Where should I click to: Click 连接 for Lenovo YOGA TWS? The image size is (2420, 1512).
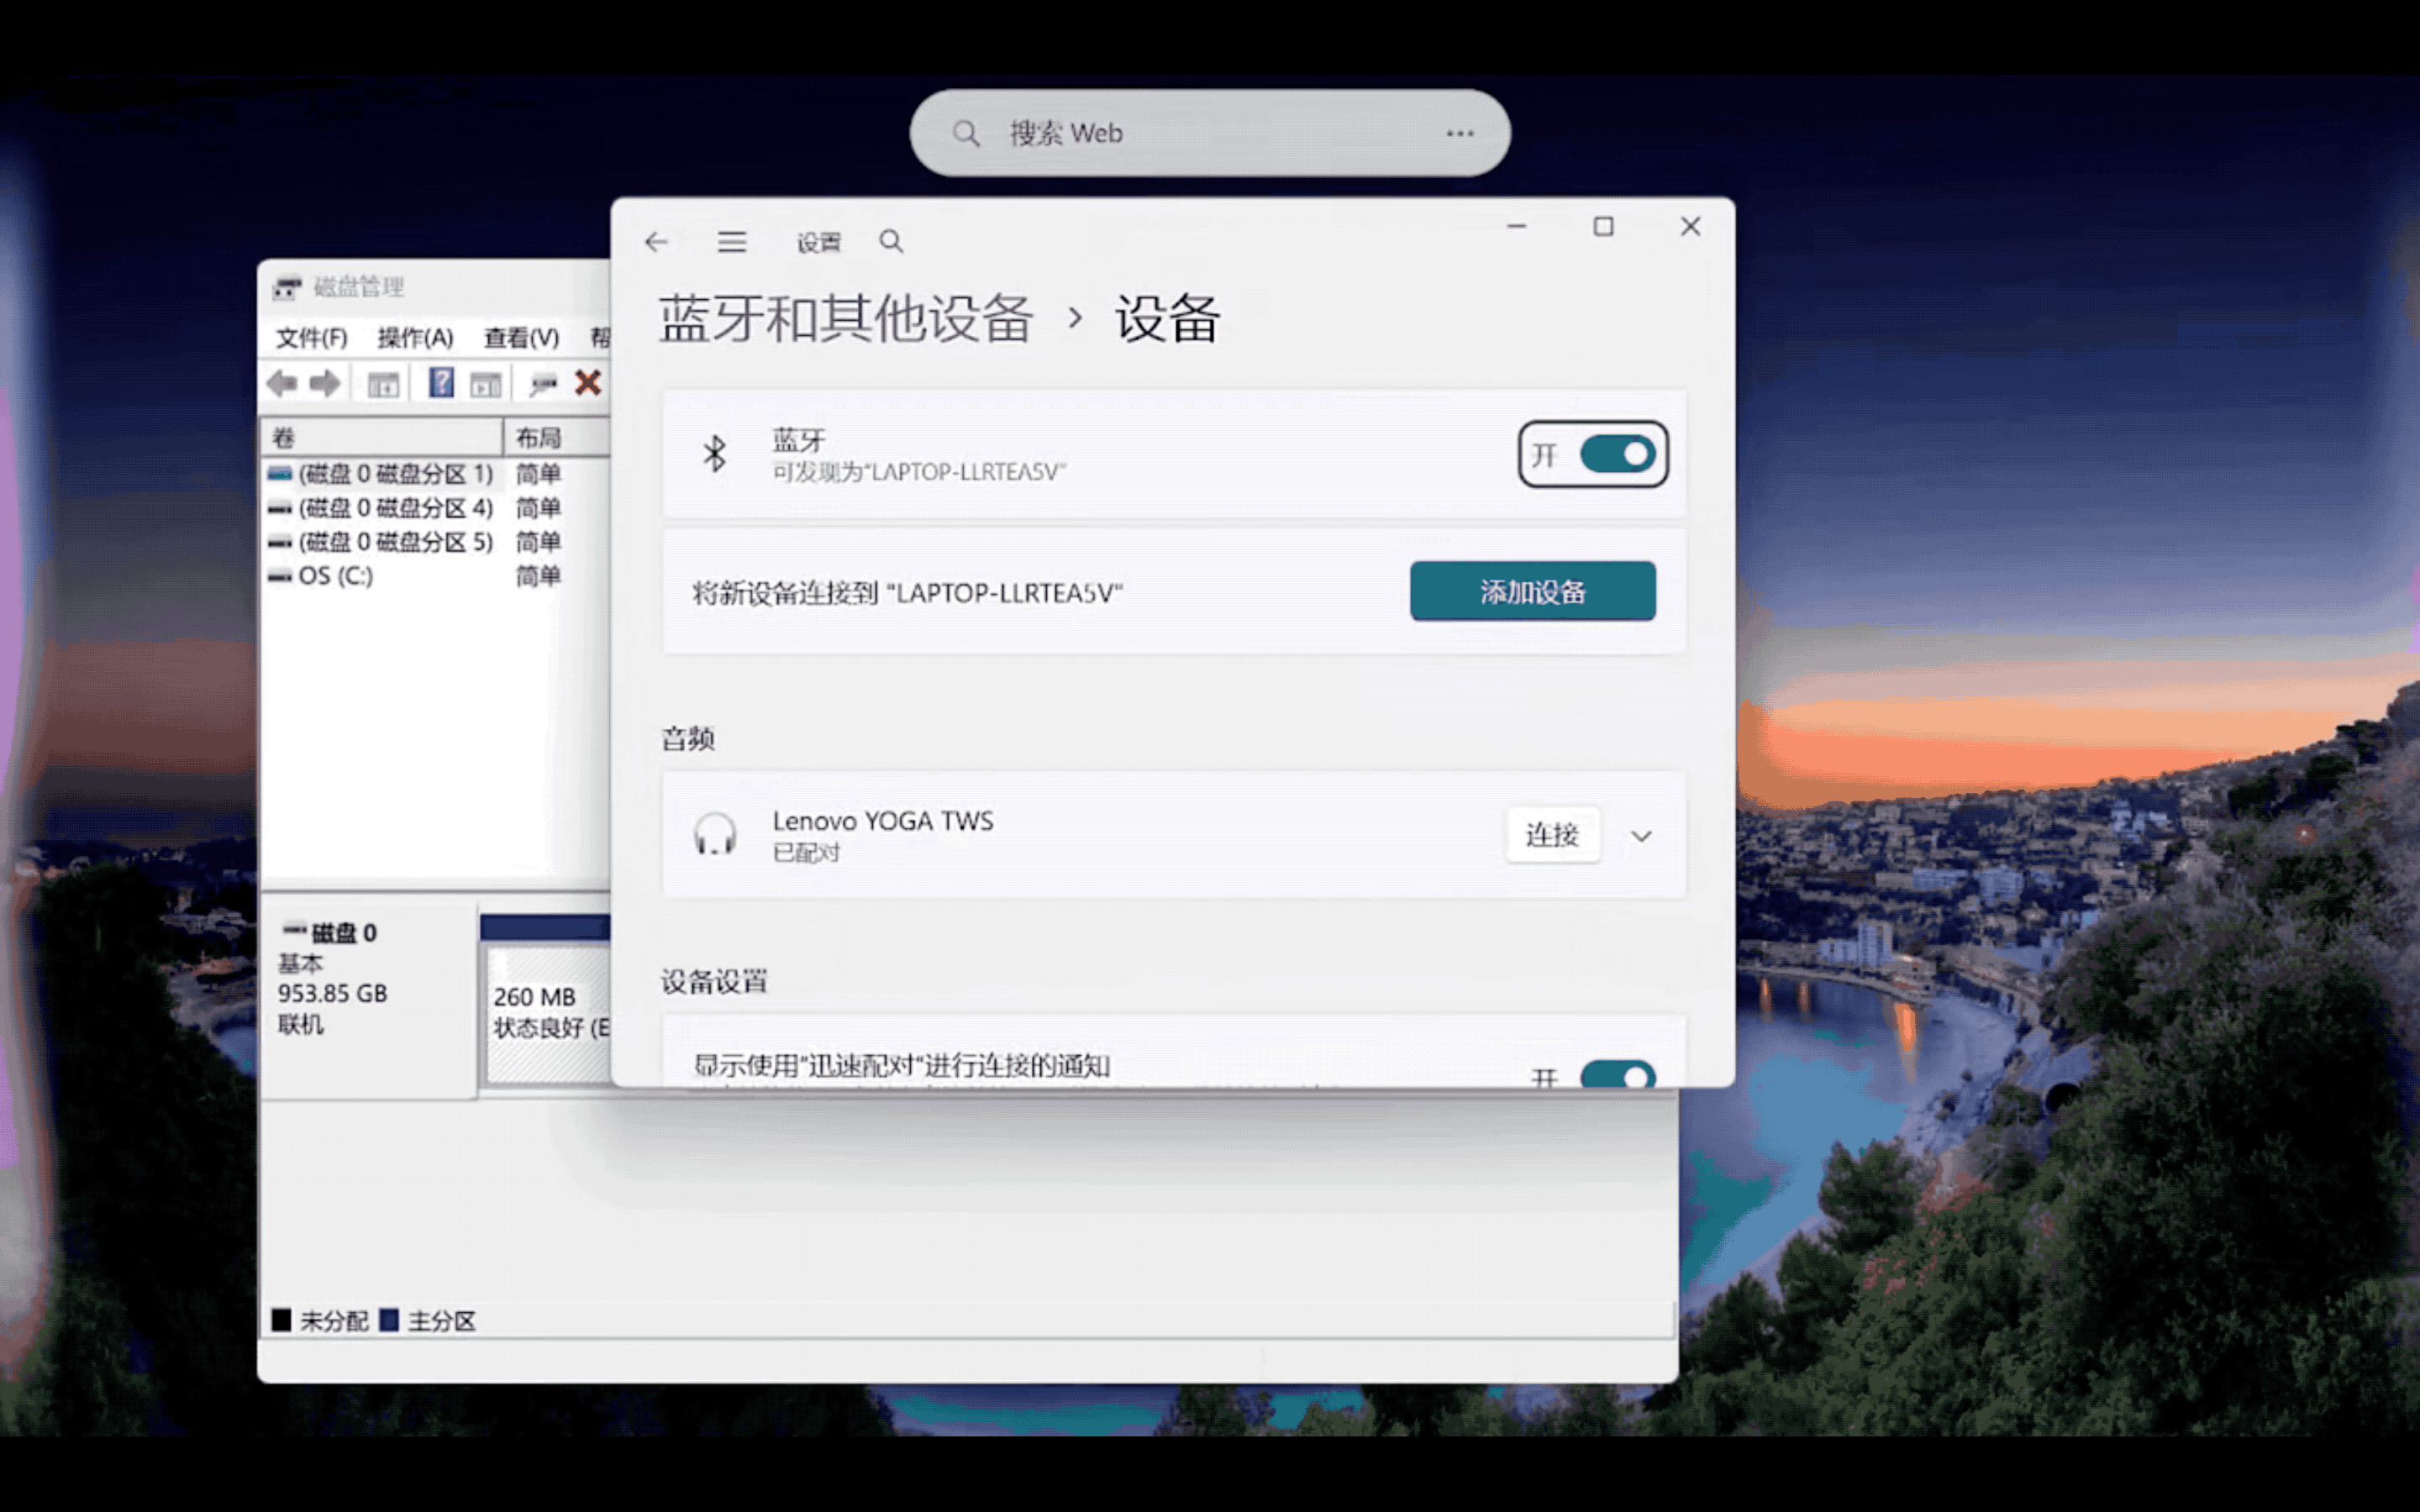pos(1551,835)
